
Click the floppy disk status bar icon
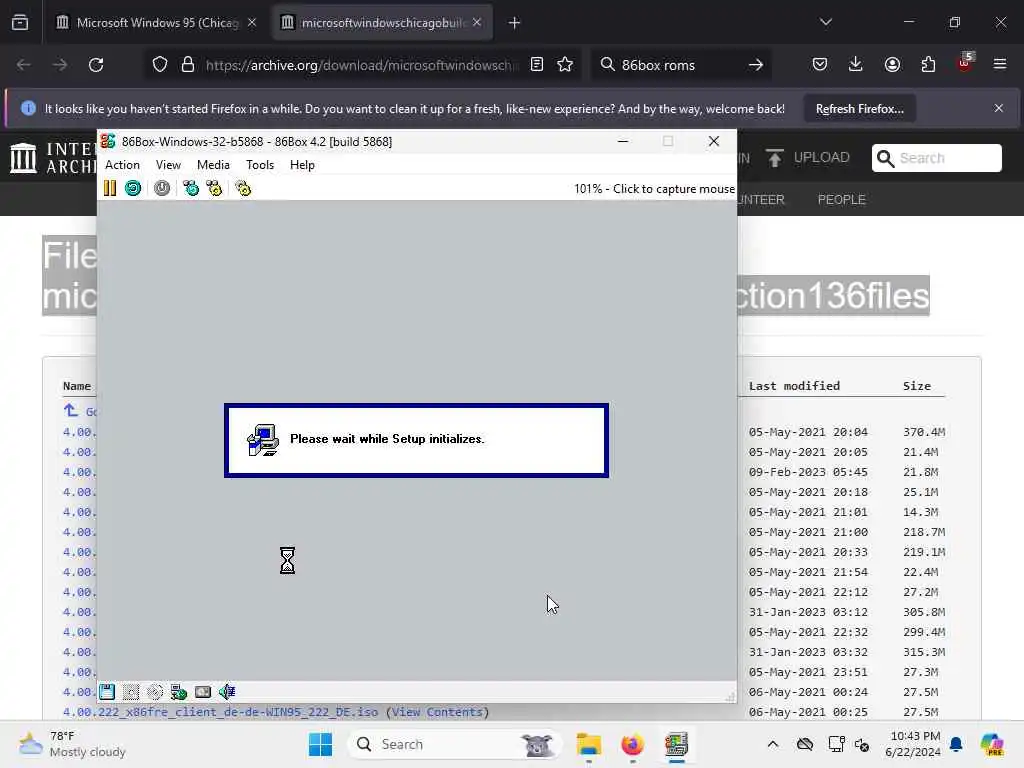click(107, 692)
